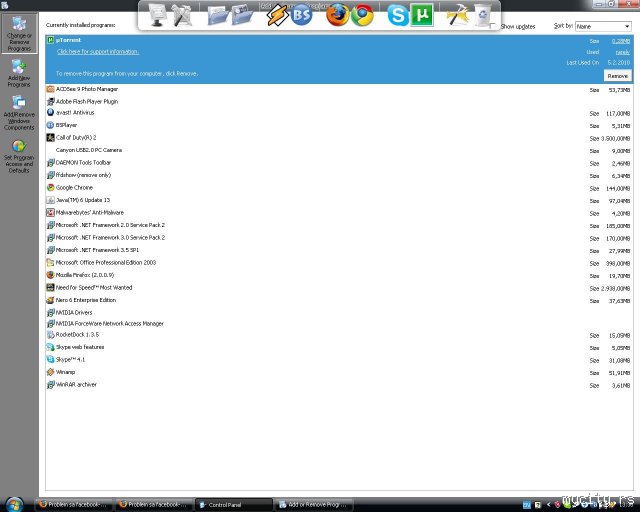
Task: Select the Skype 4.1 list icon
Action: point(50,359)
